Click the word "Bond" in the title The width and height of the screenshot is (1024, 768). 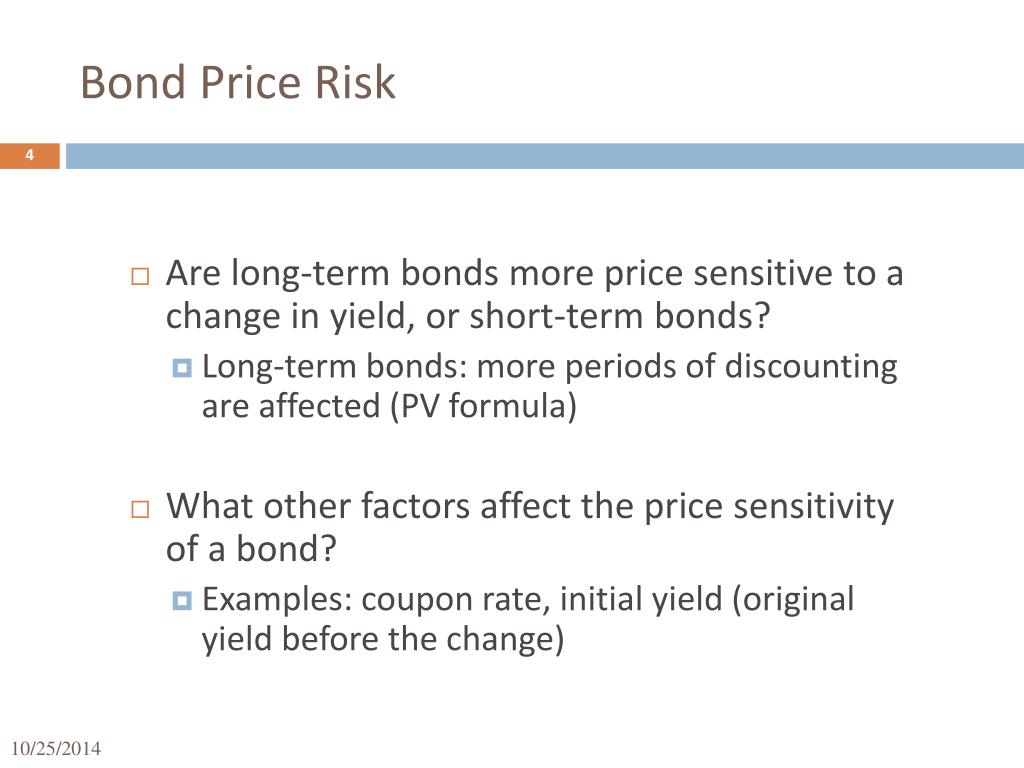pos(134,82)
